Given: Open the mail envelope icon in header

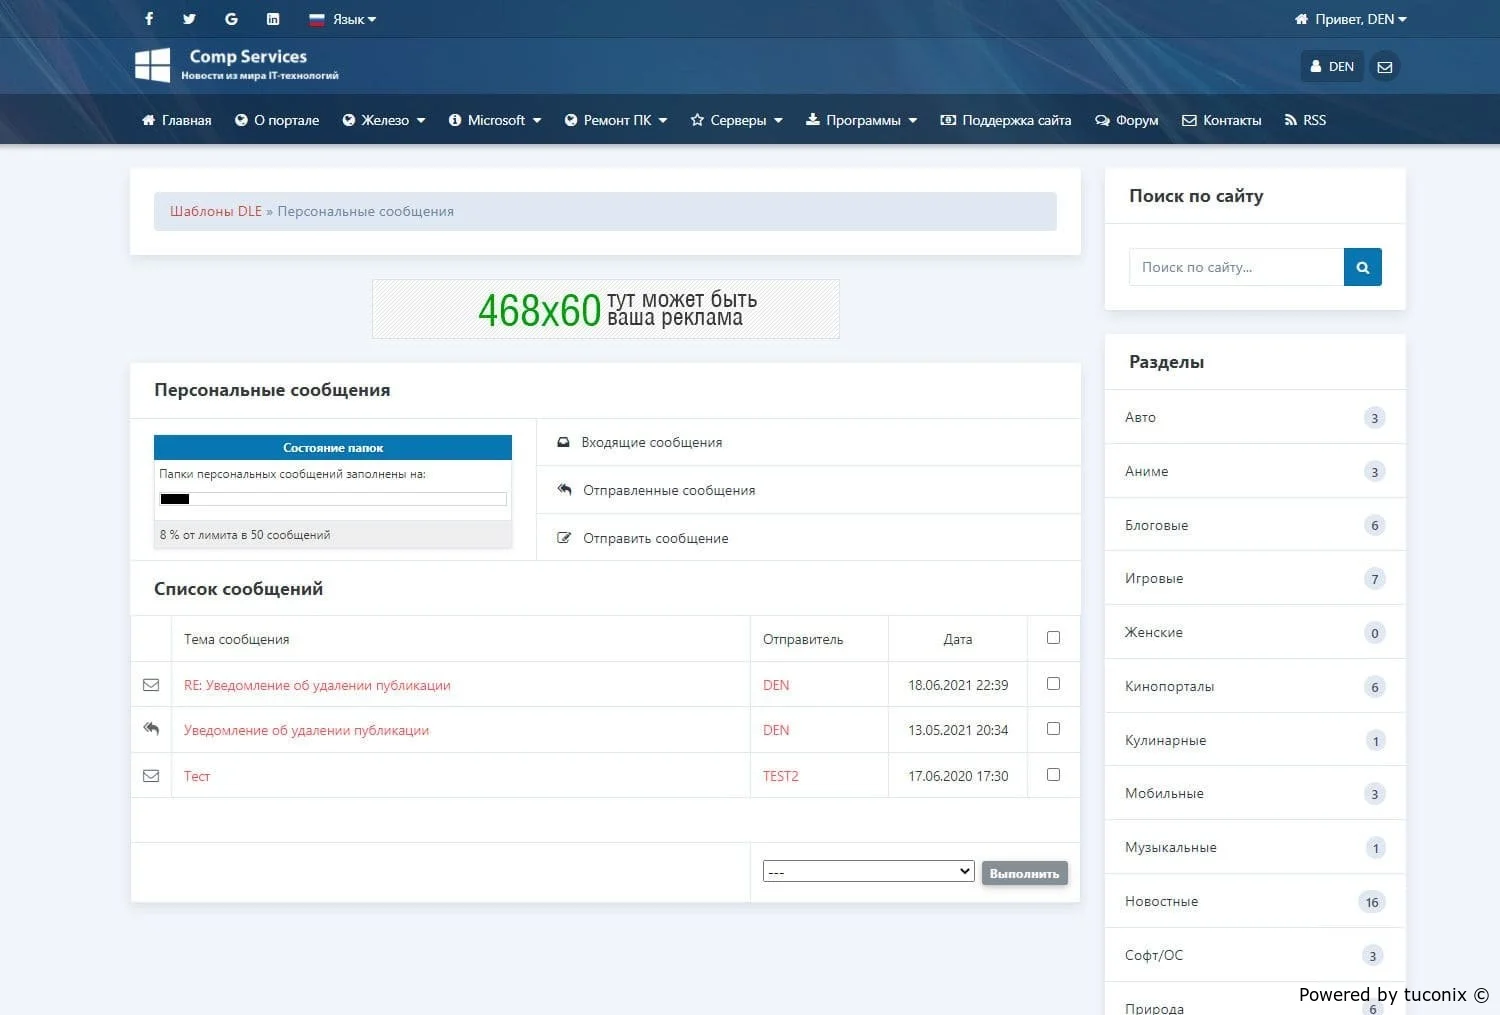Looking at the screenshot, I should point(1385,67).
